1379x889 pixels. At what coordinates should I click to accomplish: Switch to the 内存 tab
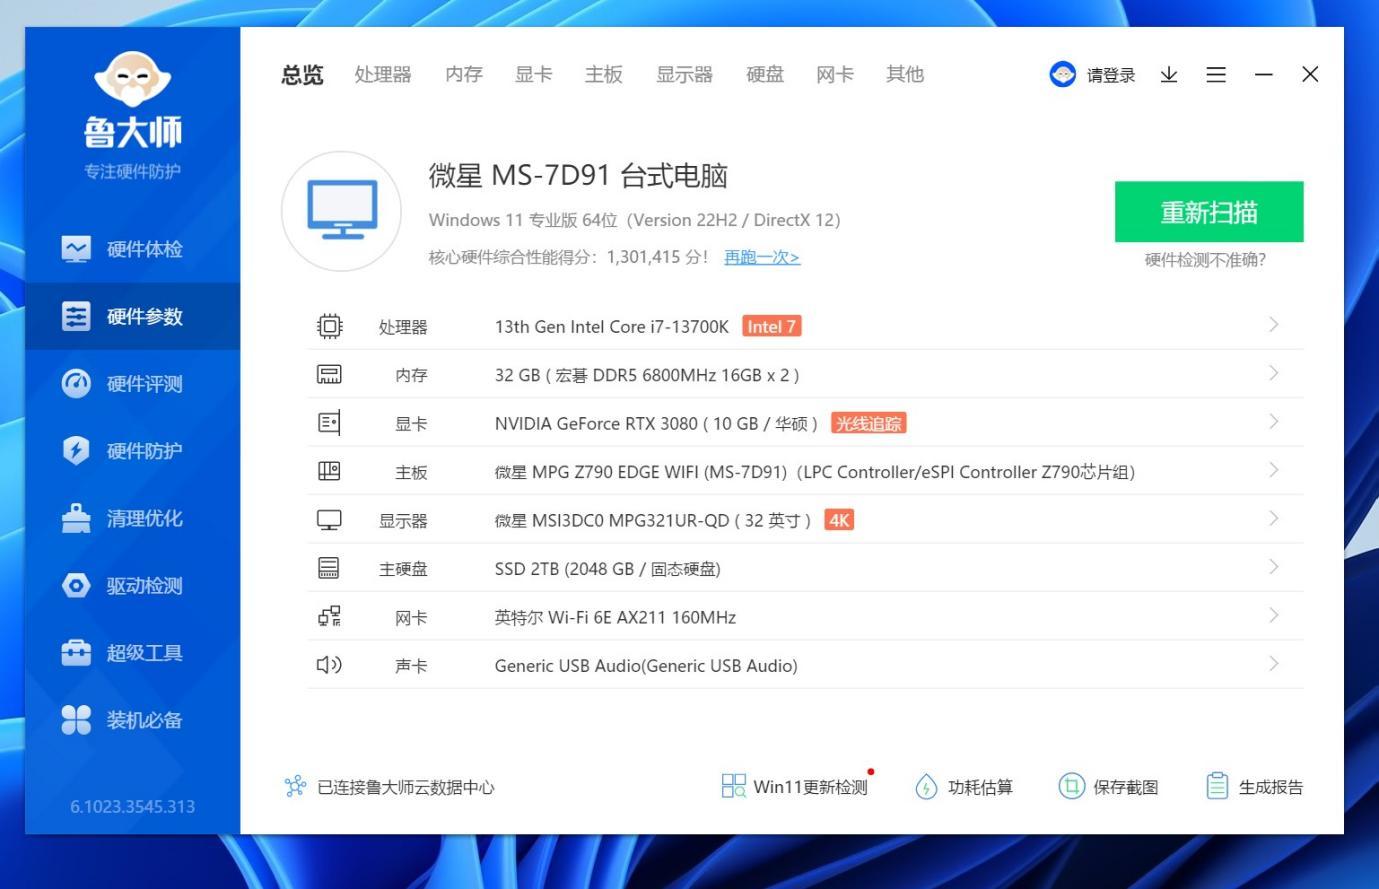(464, 75)
